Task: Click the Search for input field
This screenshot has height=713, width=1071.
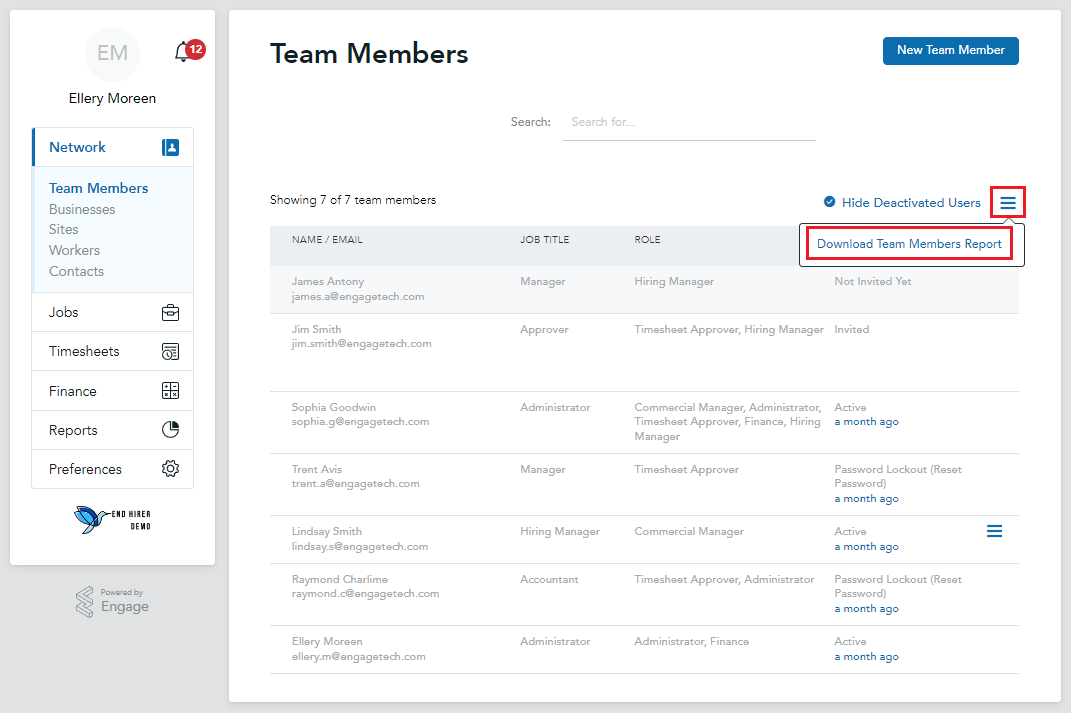Action: coord(688,121)
